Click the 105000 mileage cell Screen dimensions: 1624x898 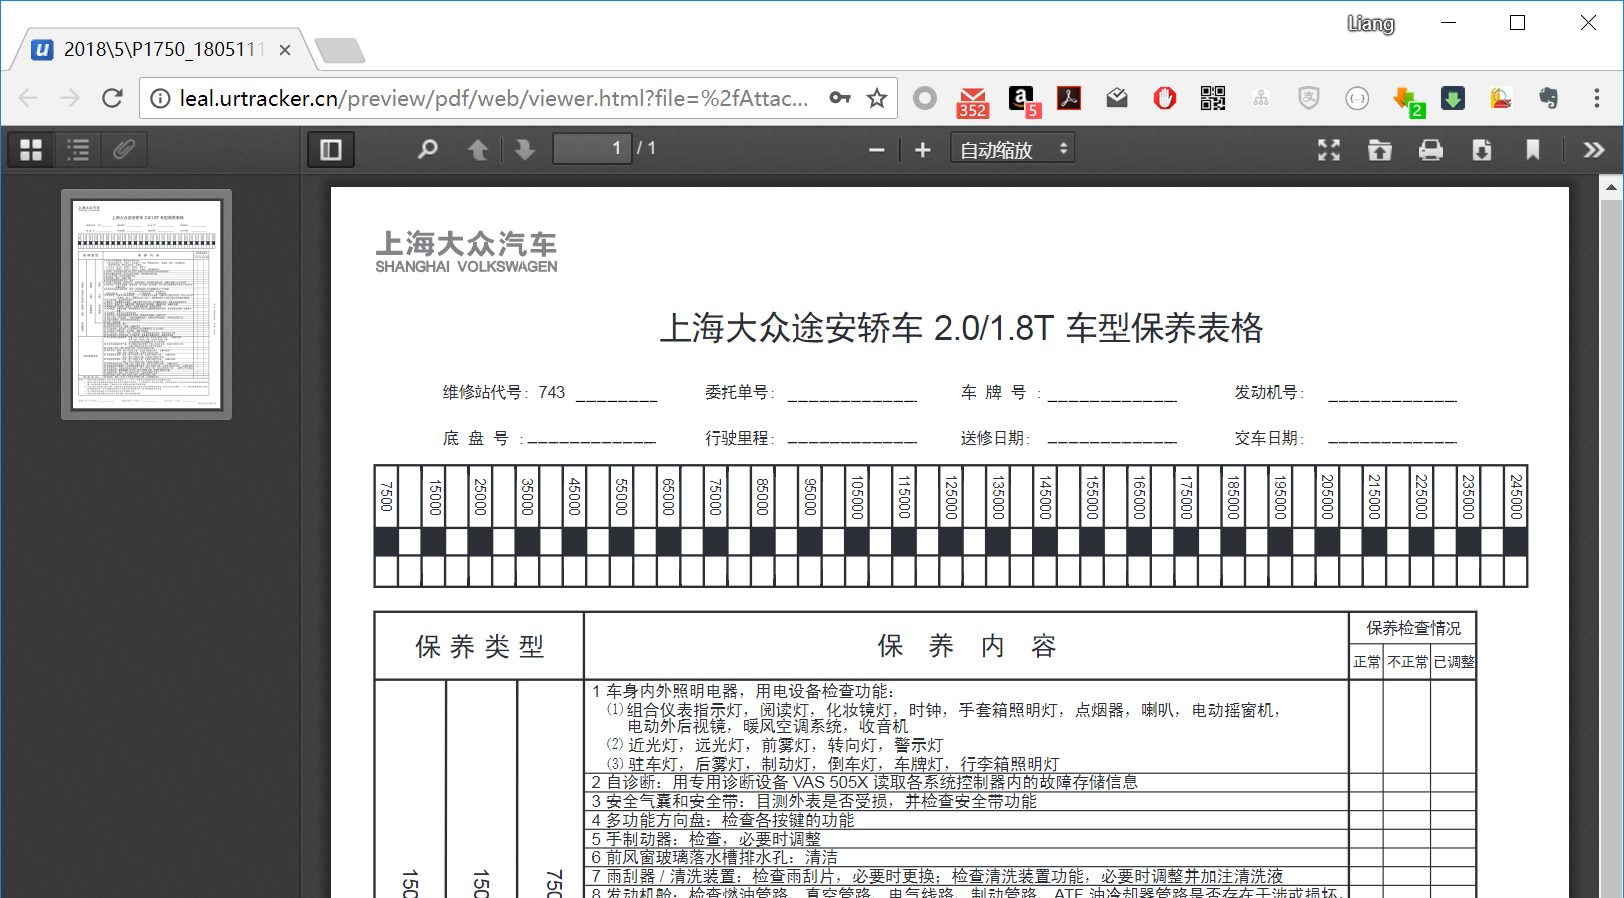coord(857,496)
